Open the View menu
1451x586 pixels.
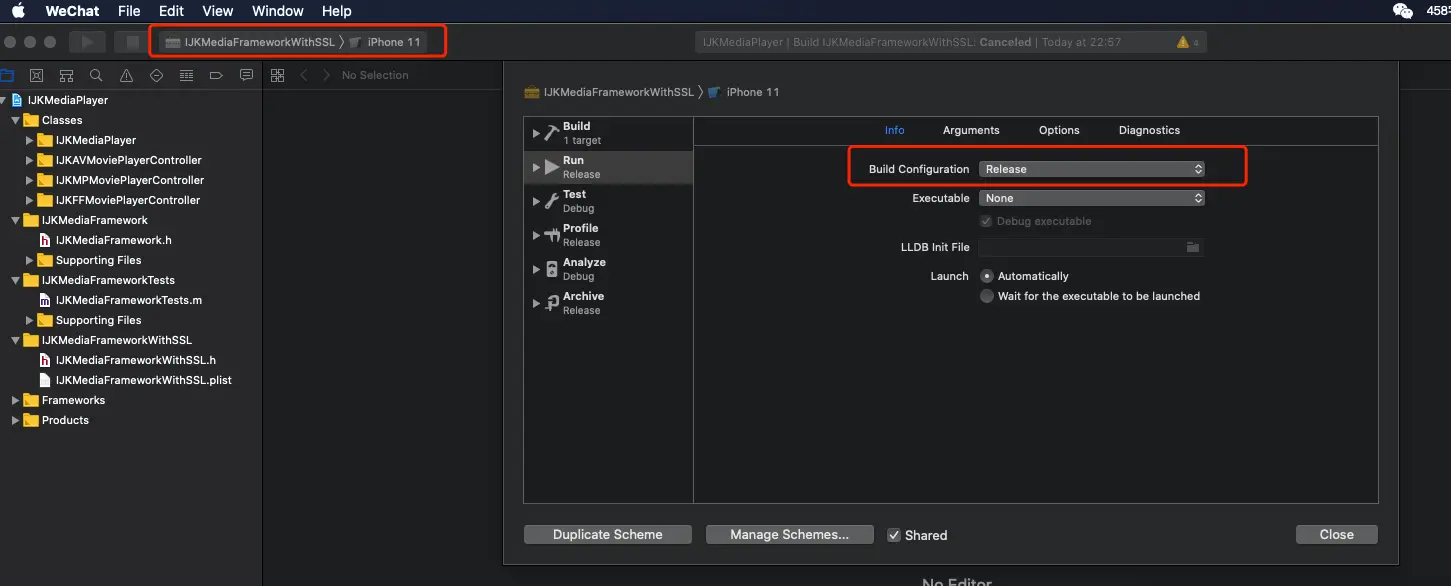pos(217,11)
